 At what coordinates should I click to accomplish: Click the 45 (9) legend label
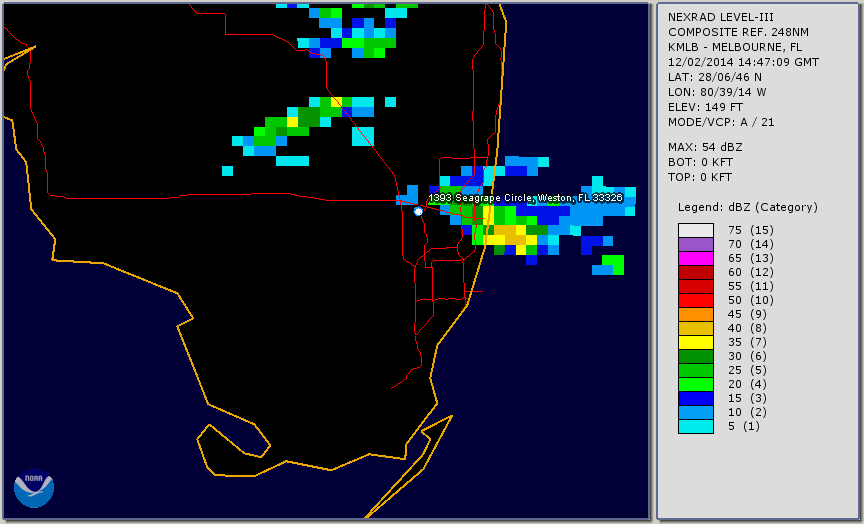pyautogui.click(x=747, y=314)
